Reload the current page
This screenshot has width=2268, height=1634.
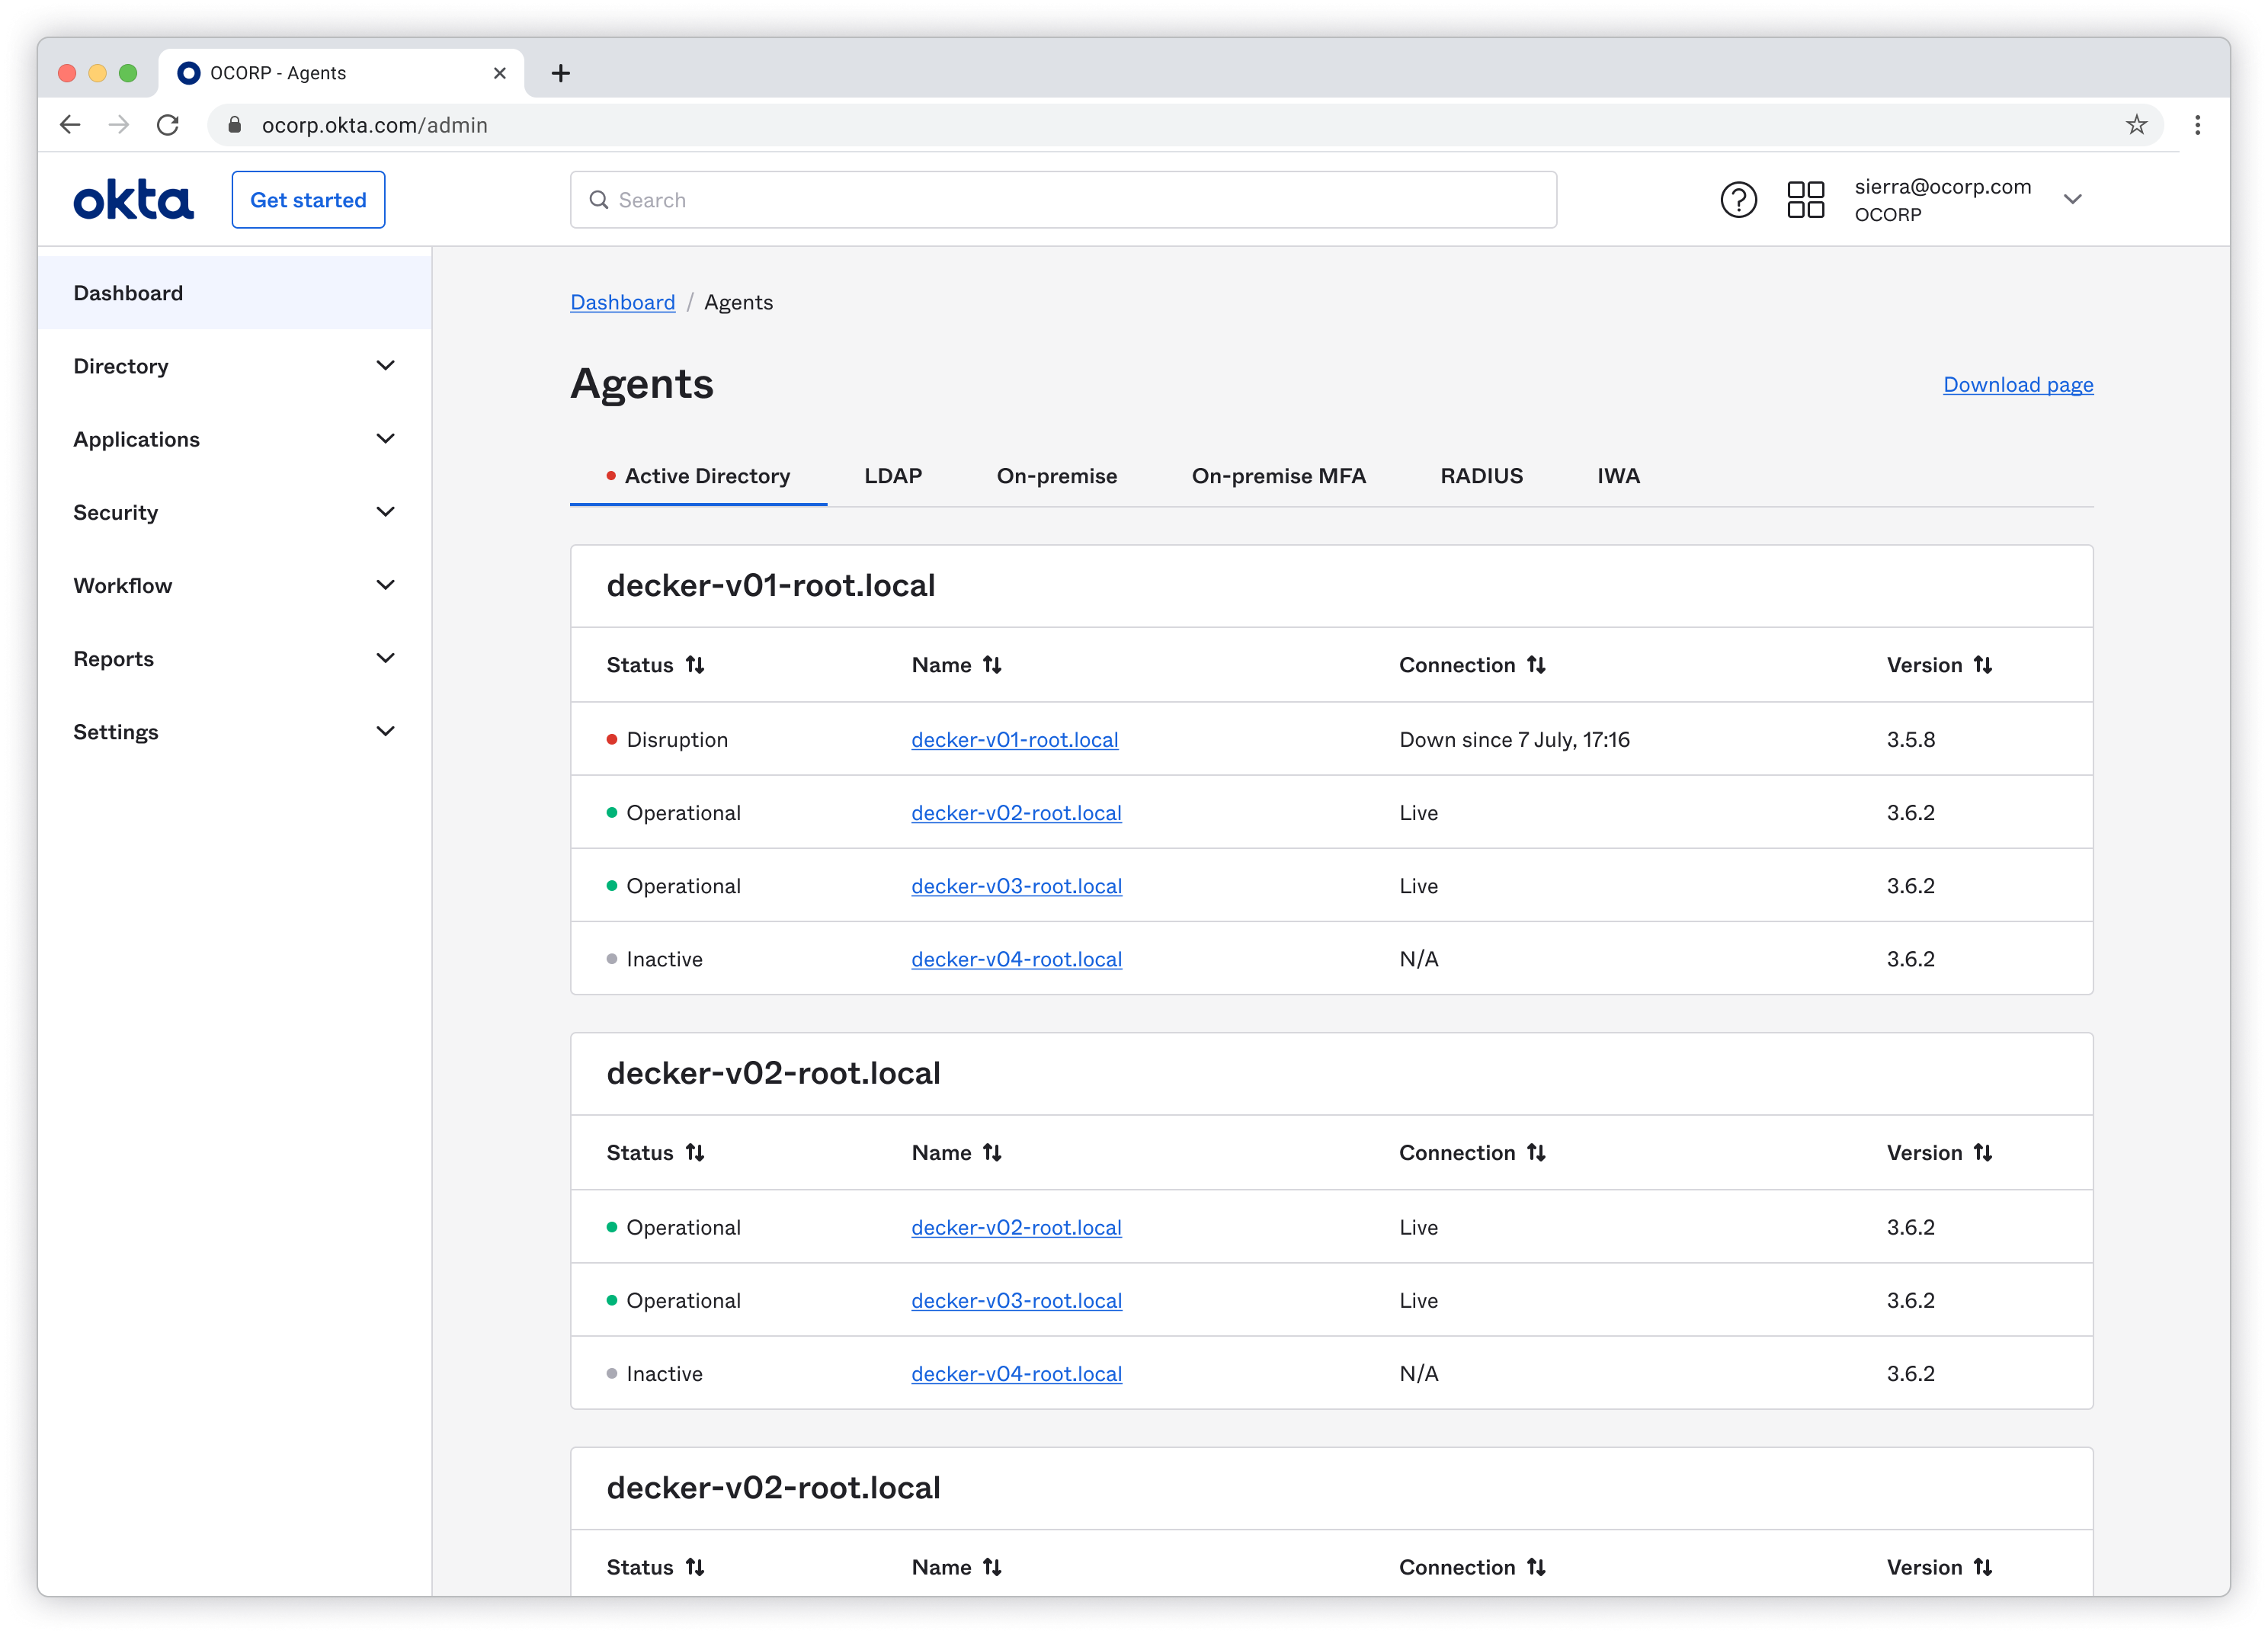[168, 125]
